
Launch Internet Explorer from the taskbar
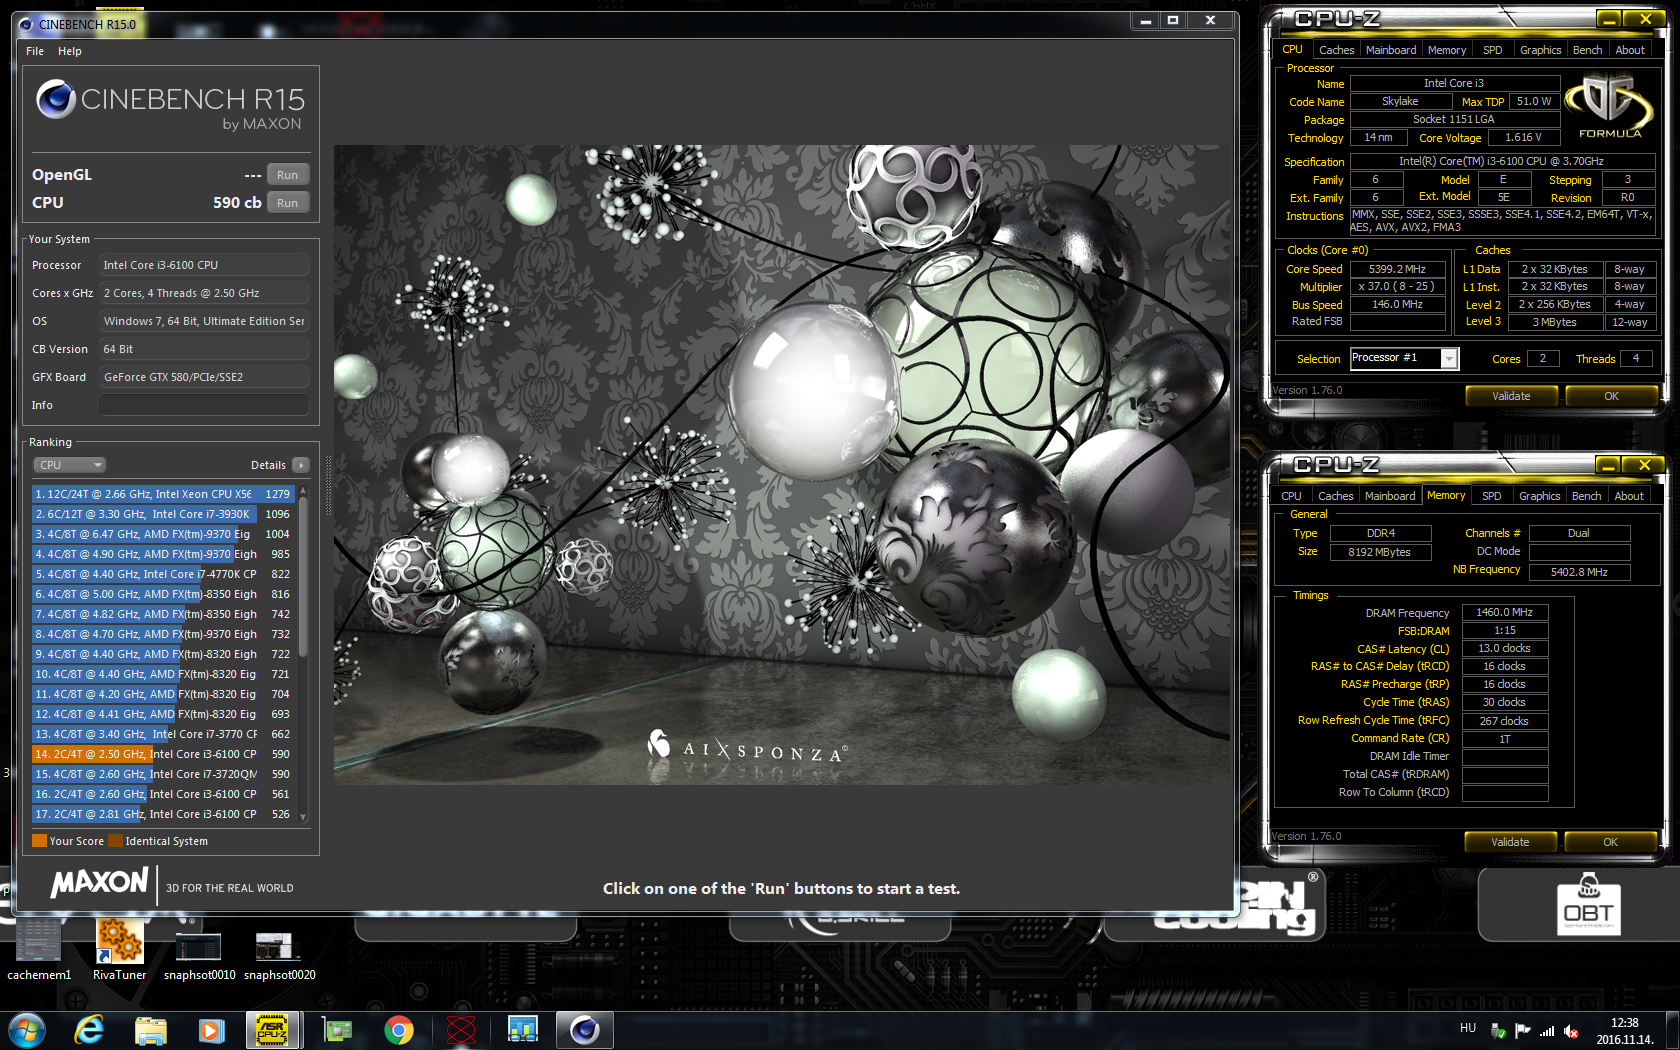click(x=89, y=1029)
